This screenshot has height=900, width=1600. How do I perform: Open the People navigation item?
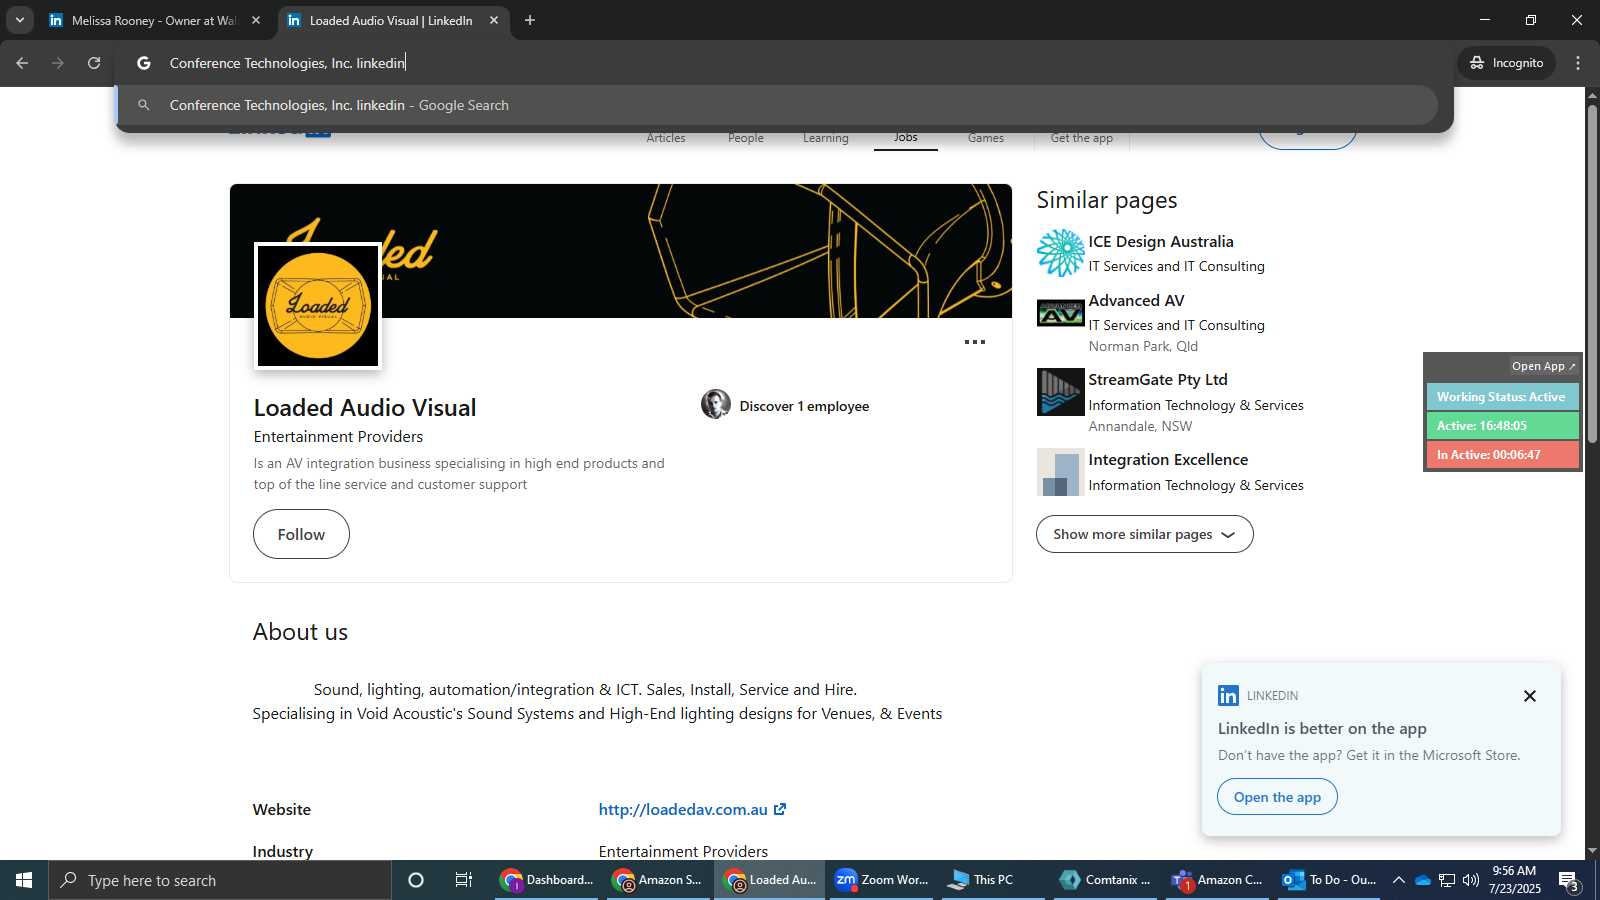click(746, 138)
